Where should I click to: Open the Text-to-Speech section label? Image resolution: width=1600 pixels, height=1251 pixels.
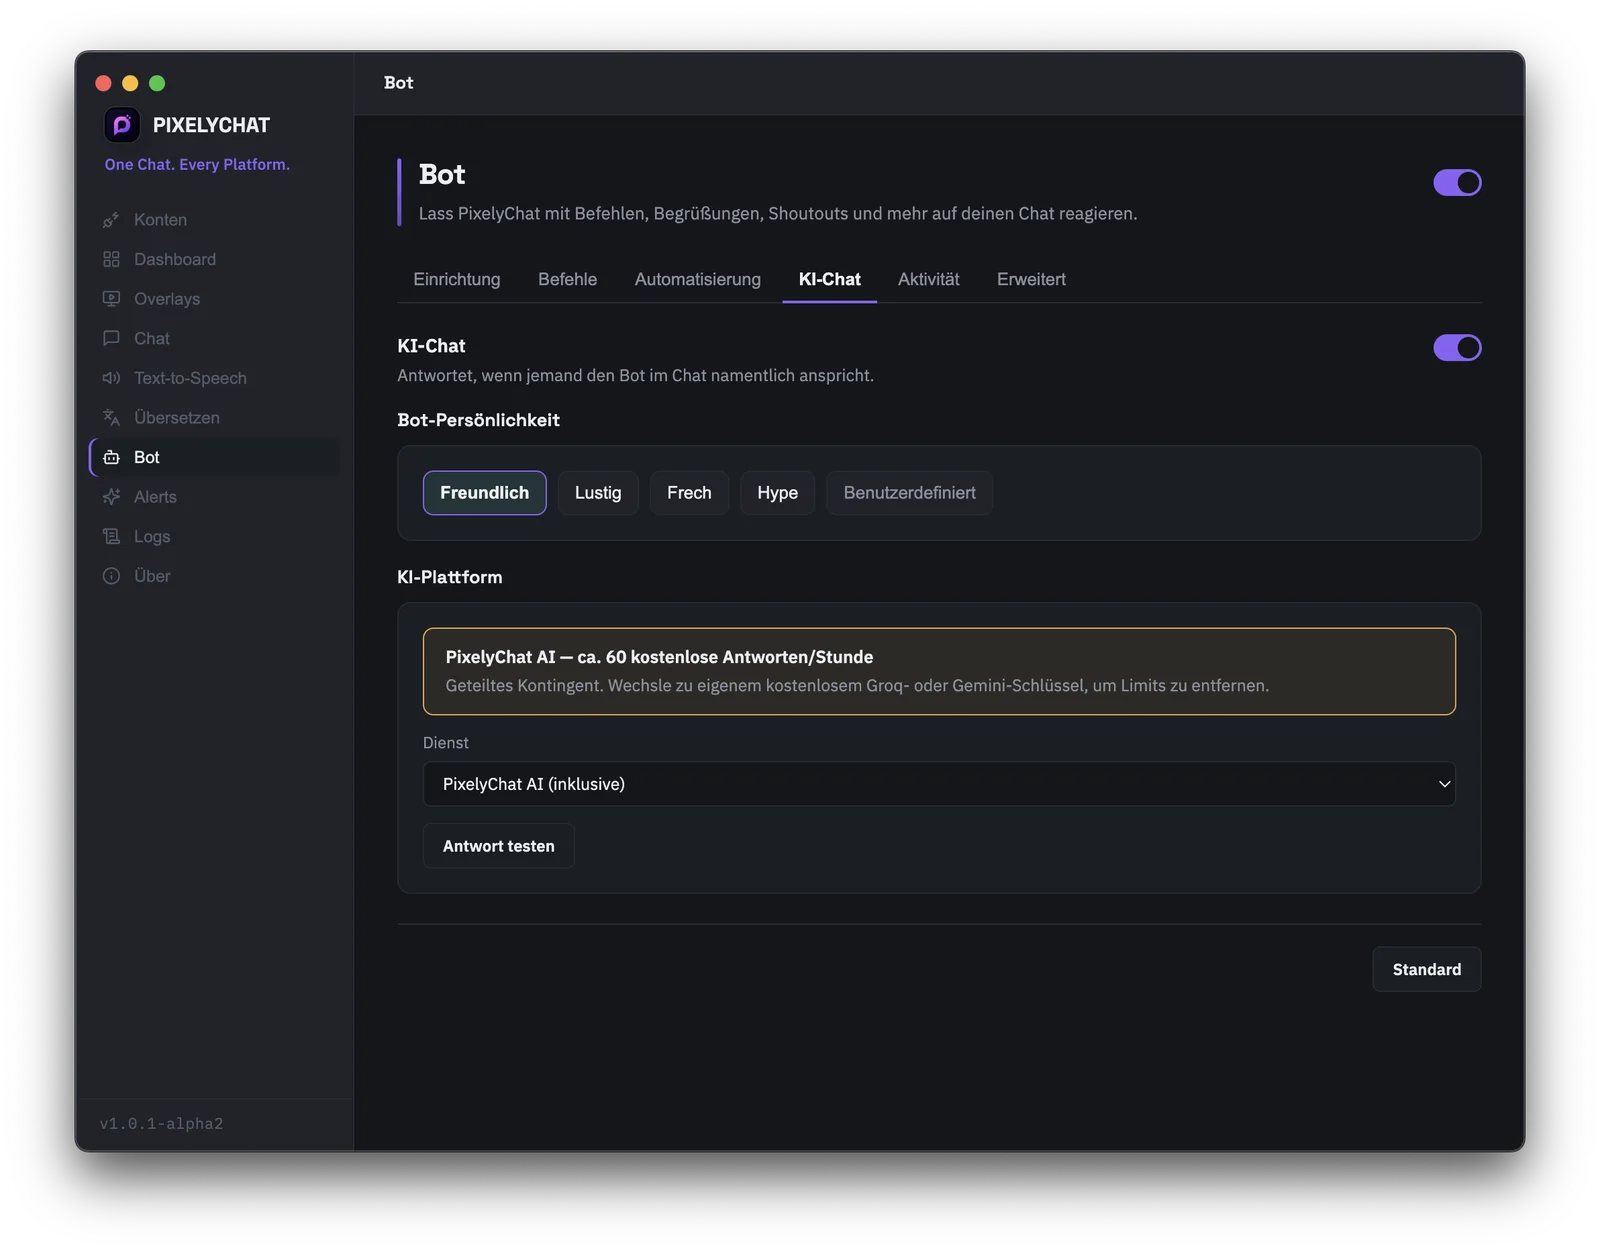[190, 378]
